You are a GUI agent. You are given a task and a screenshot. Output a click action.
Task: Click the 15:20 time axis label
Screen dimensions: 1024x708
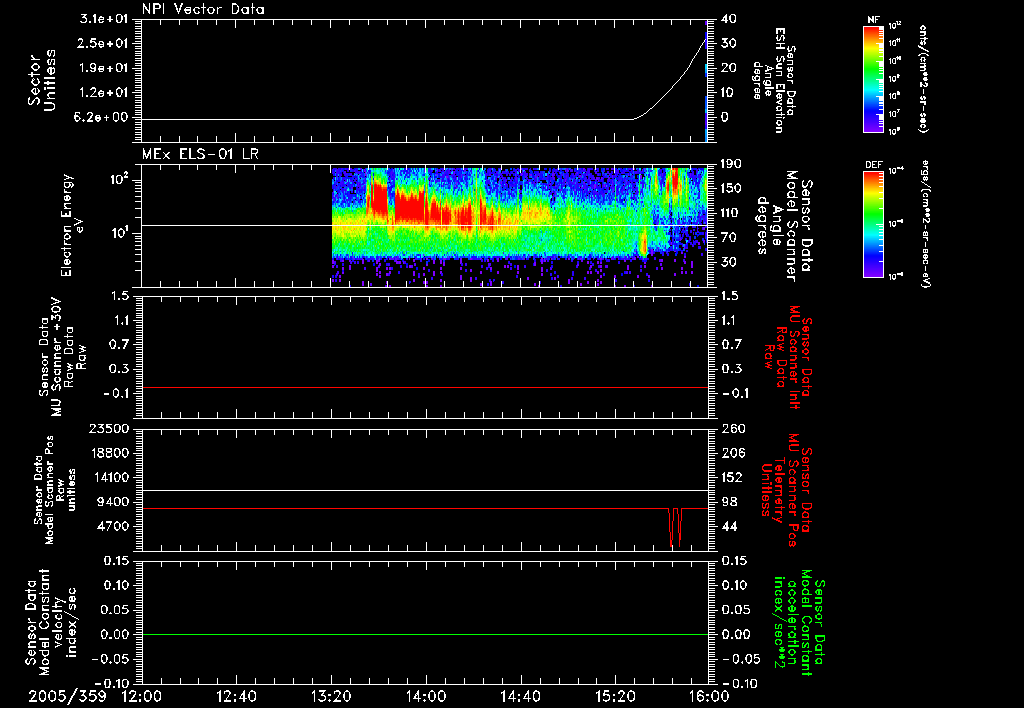[x=615, y=696]
